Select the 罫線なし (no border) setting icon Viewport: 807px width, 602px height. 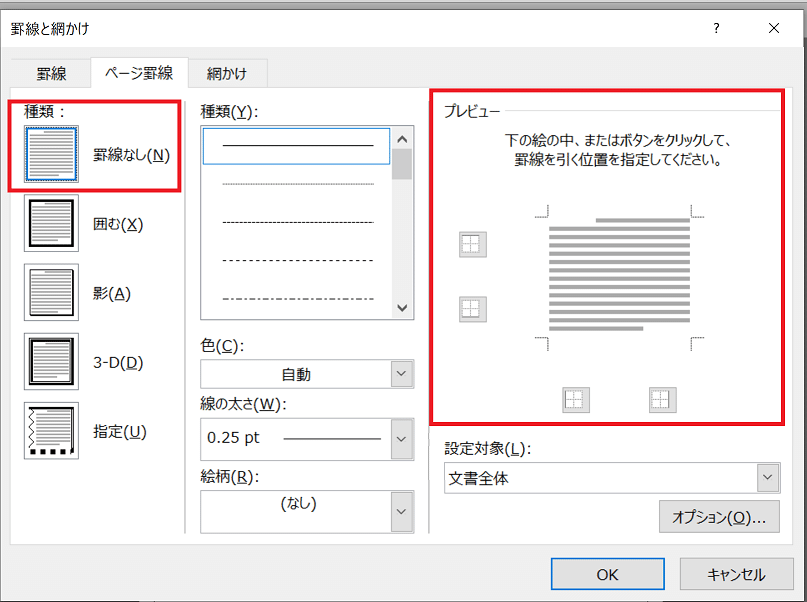coord(51,154)
